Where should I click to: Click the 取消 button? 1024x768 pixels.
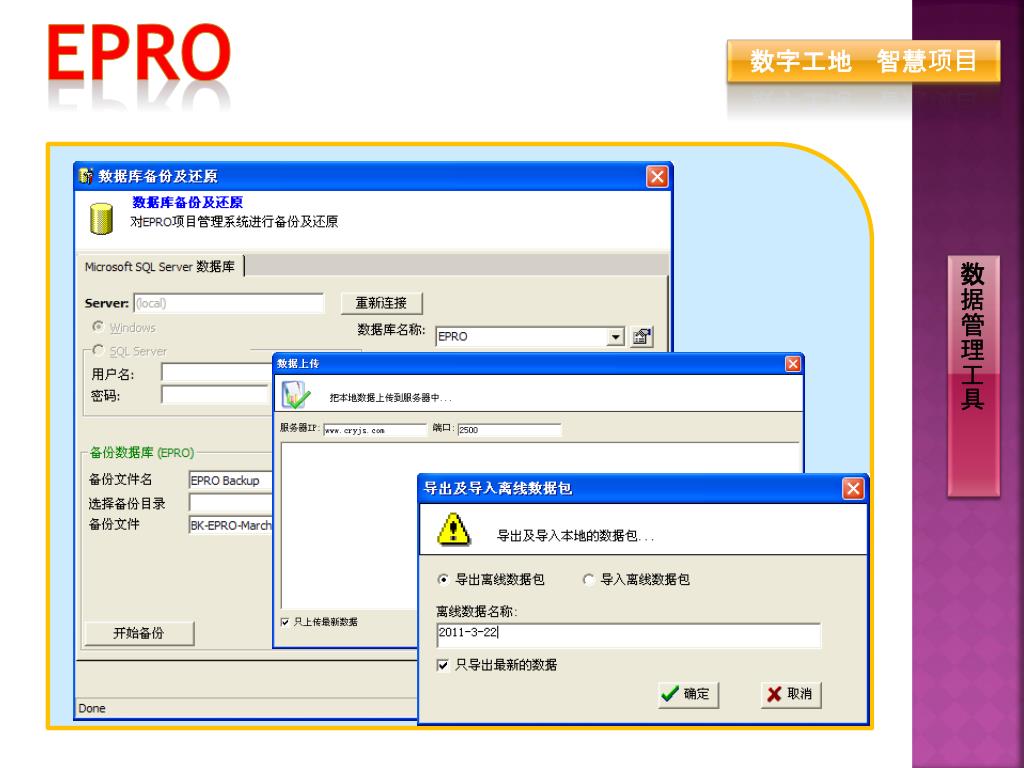tap(791, 694)
